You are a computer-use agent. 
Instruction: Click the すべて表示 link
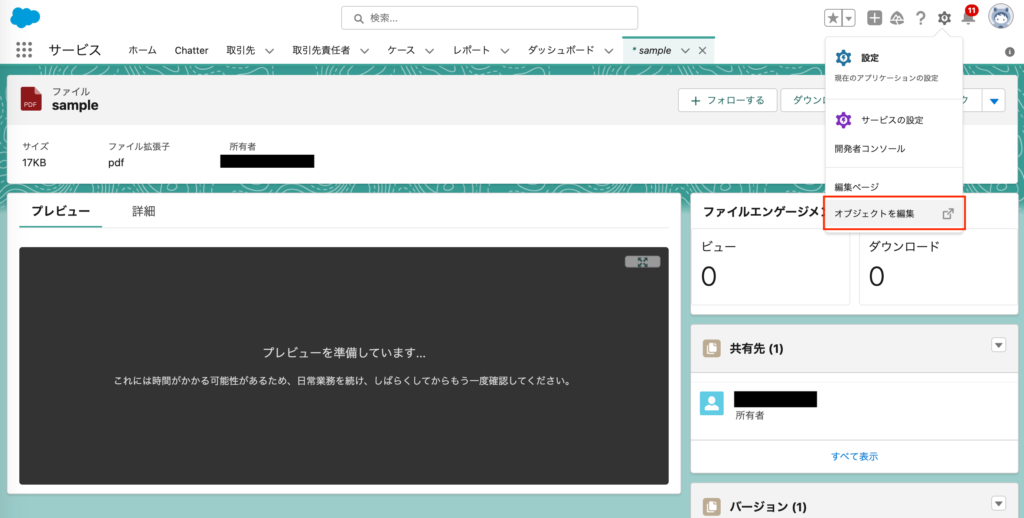coord(854,456)
